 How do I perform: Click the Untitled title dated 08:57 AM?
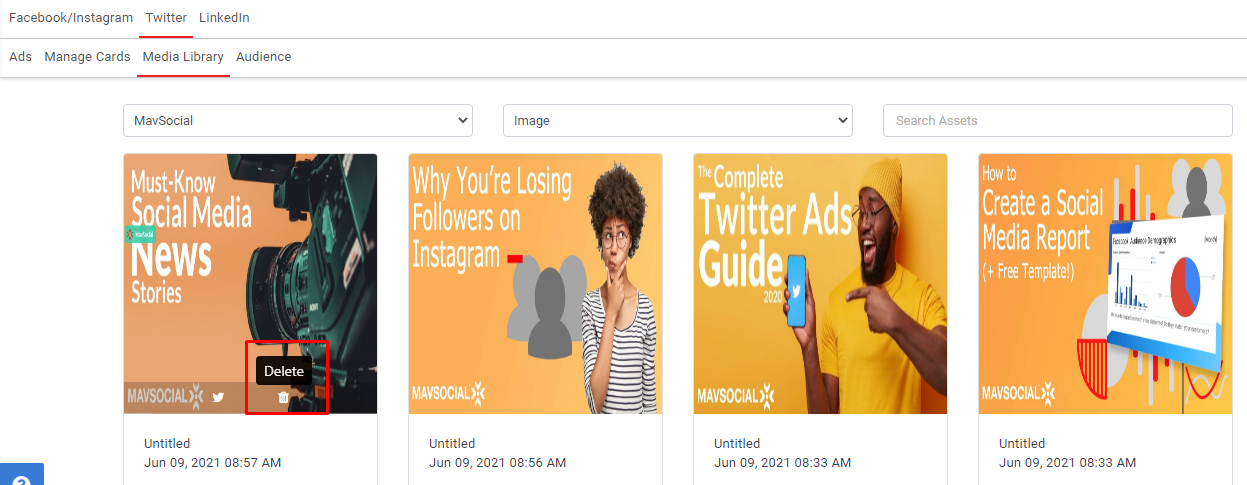tap(167, 443)
